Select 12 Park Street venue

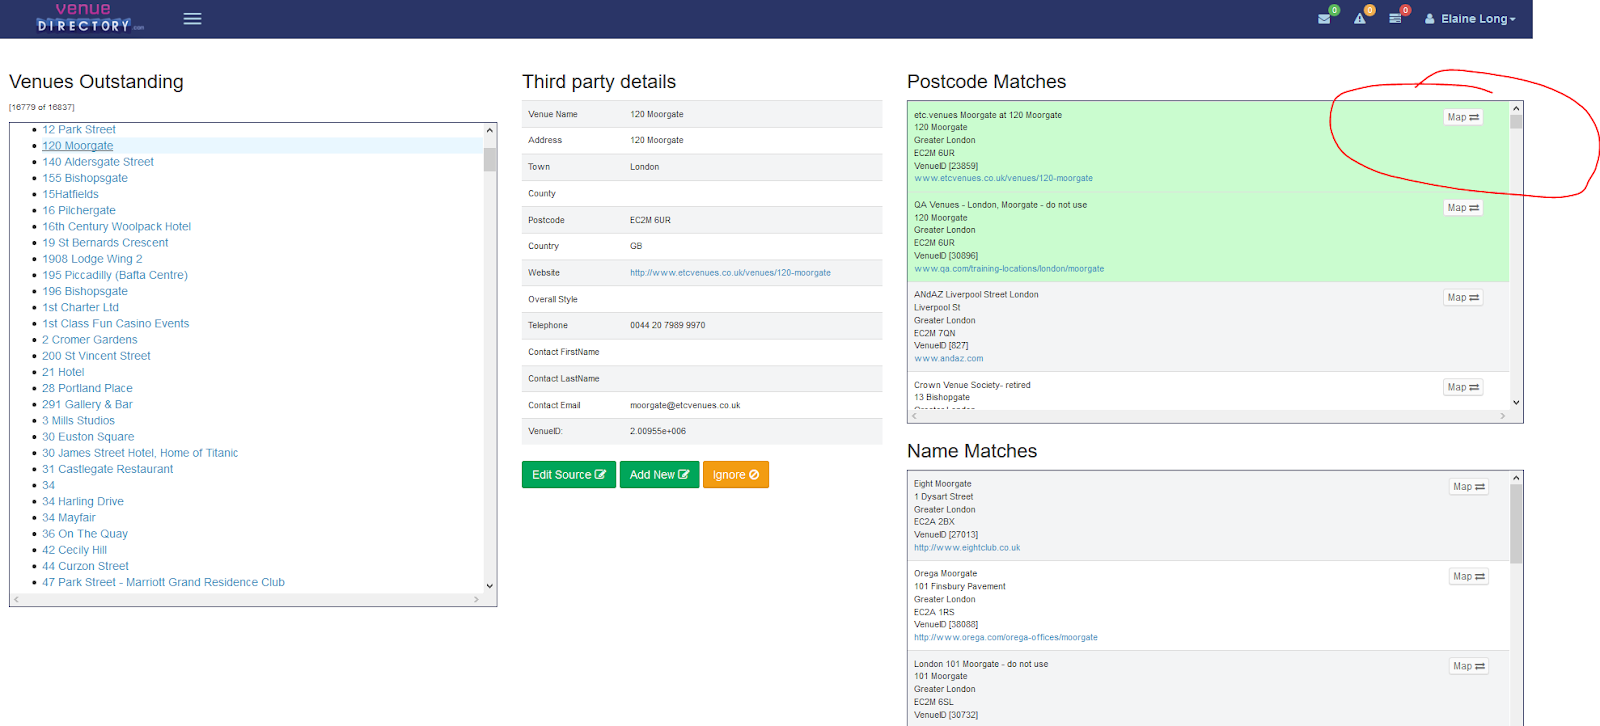pyautogui.click(x=79, y=130)
